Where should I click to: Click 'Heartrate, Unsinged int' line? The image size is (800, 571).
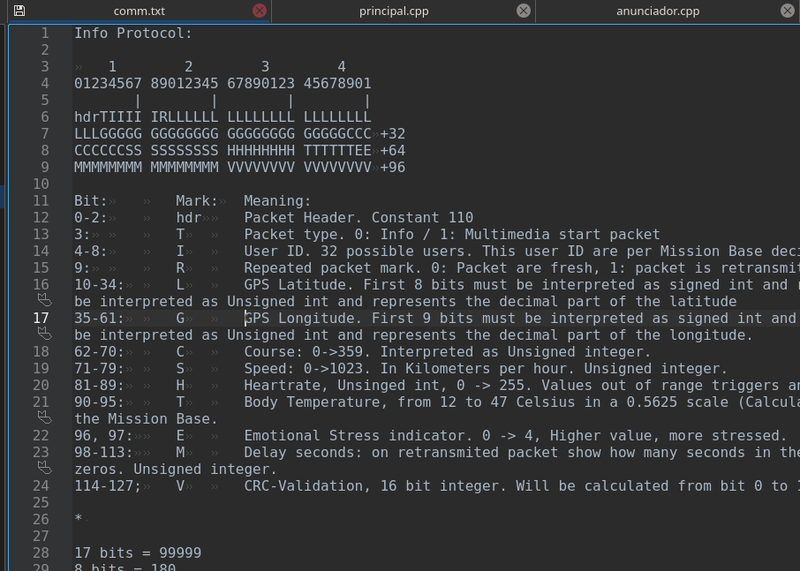coord(521,386)
